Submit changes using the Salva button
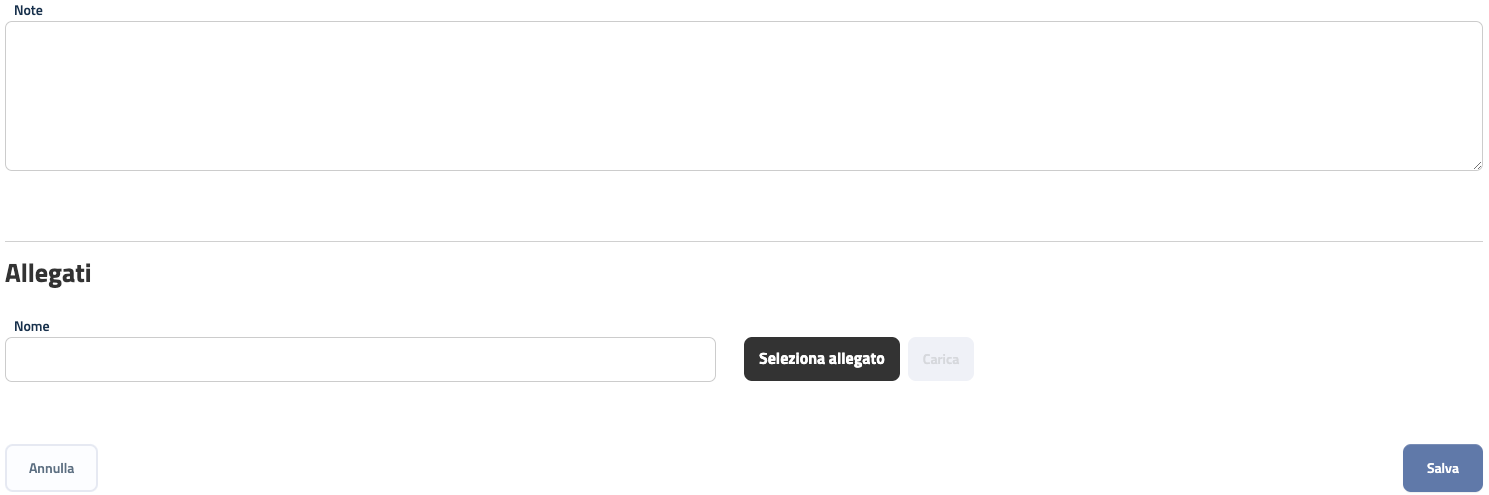1489x495 pixels. (1442, 468)
